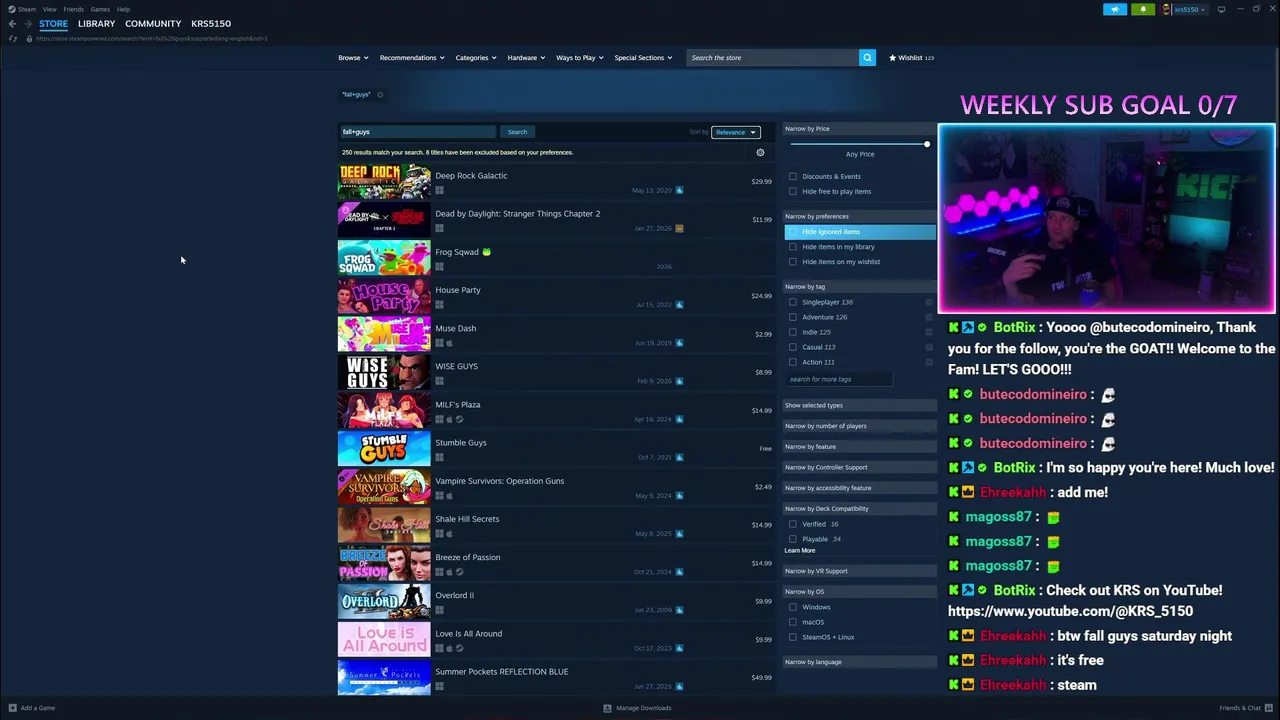The image size is (1280, 720).
Task: Click the Search button beside fall+guys
Action: point(517,132)
